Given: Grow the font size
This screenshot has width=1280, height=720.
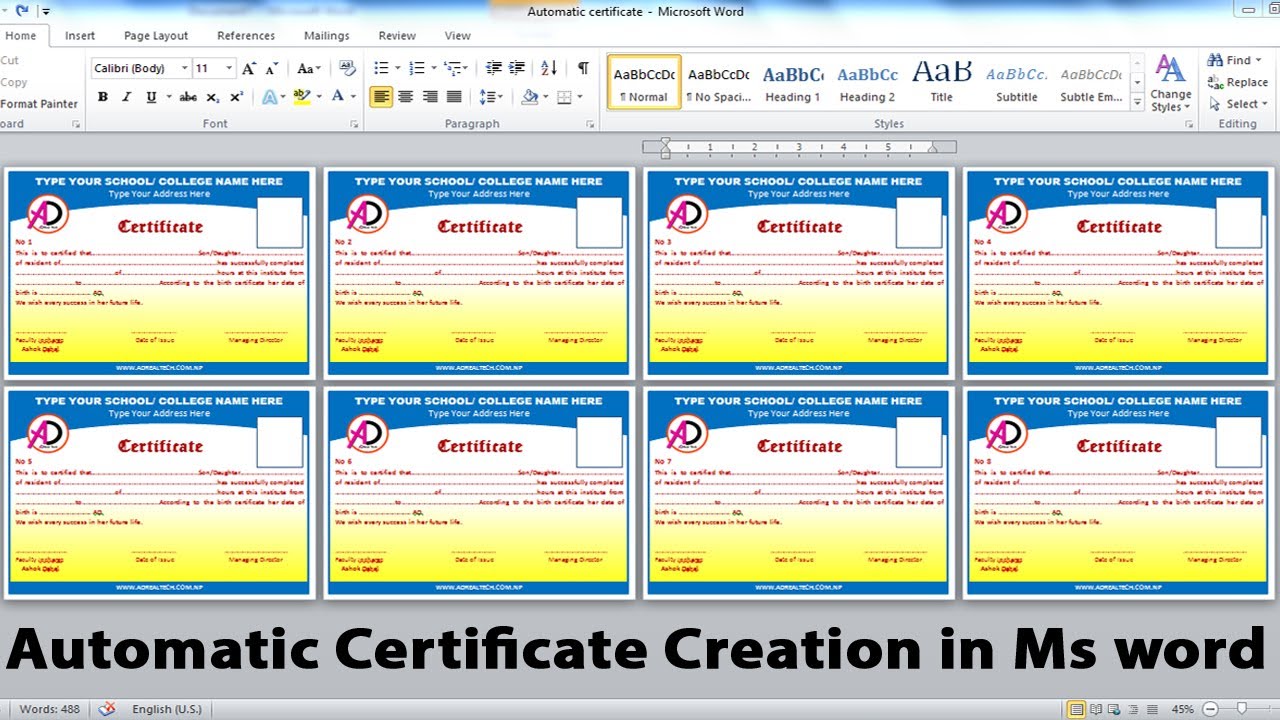Looking at the screenshot, I should pos(249,68).
